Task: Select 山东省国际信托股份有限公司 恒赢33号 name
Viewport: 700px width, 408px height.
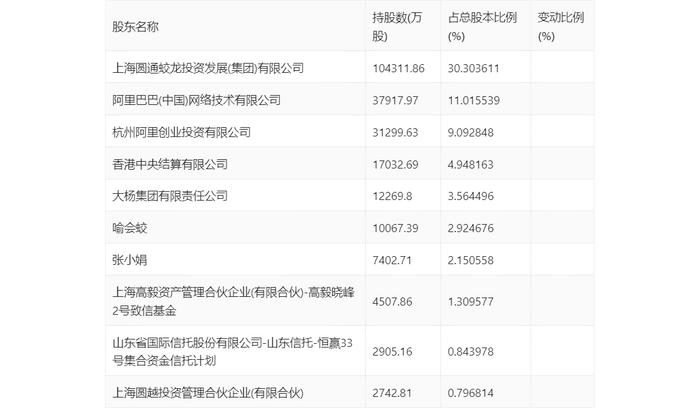Action: pos(232,352)
